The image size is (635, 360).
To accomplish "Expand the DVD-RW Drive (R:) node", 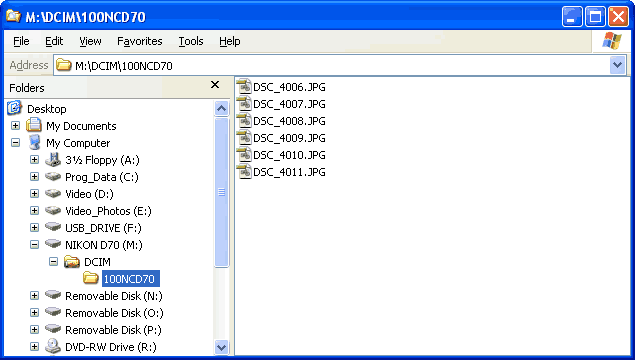I will pos(34,347).
